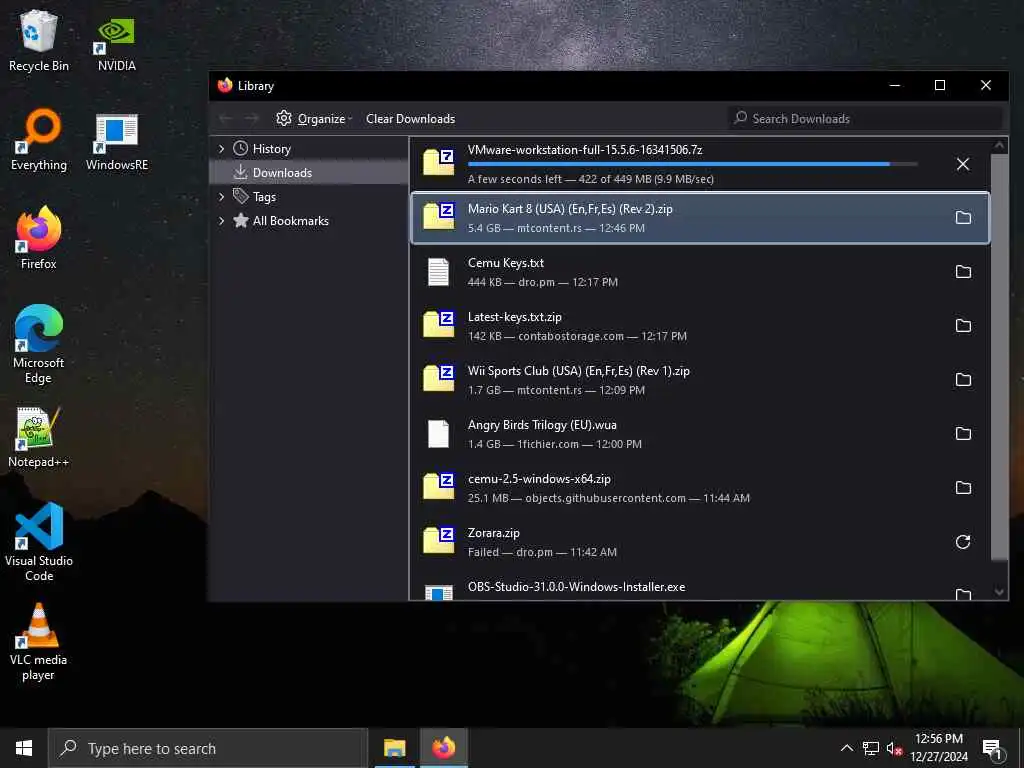Screen dimensions: 1024x768
Task: Open the VLC media player shortcut
Action: coord(39,642)
